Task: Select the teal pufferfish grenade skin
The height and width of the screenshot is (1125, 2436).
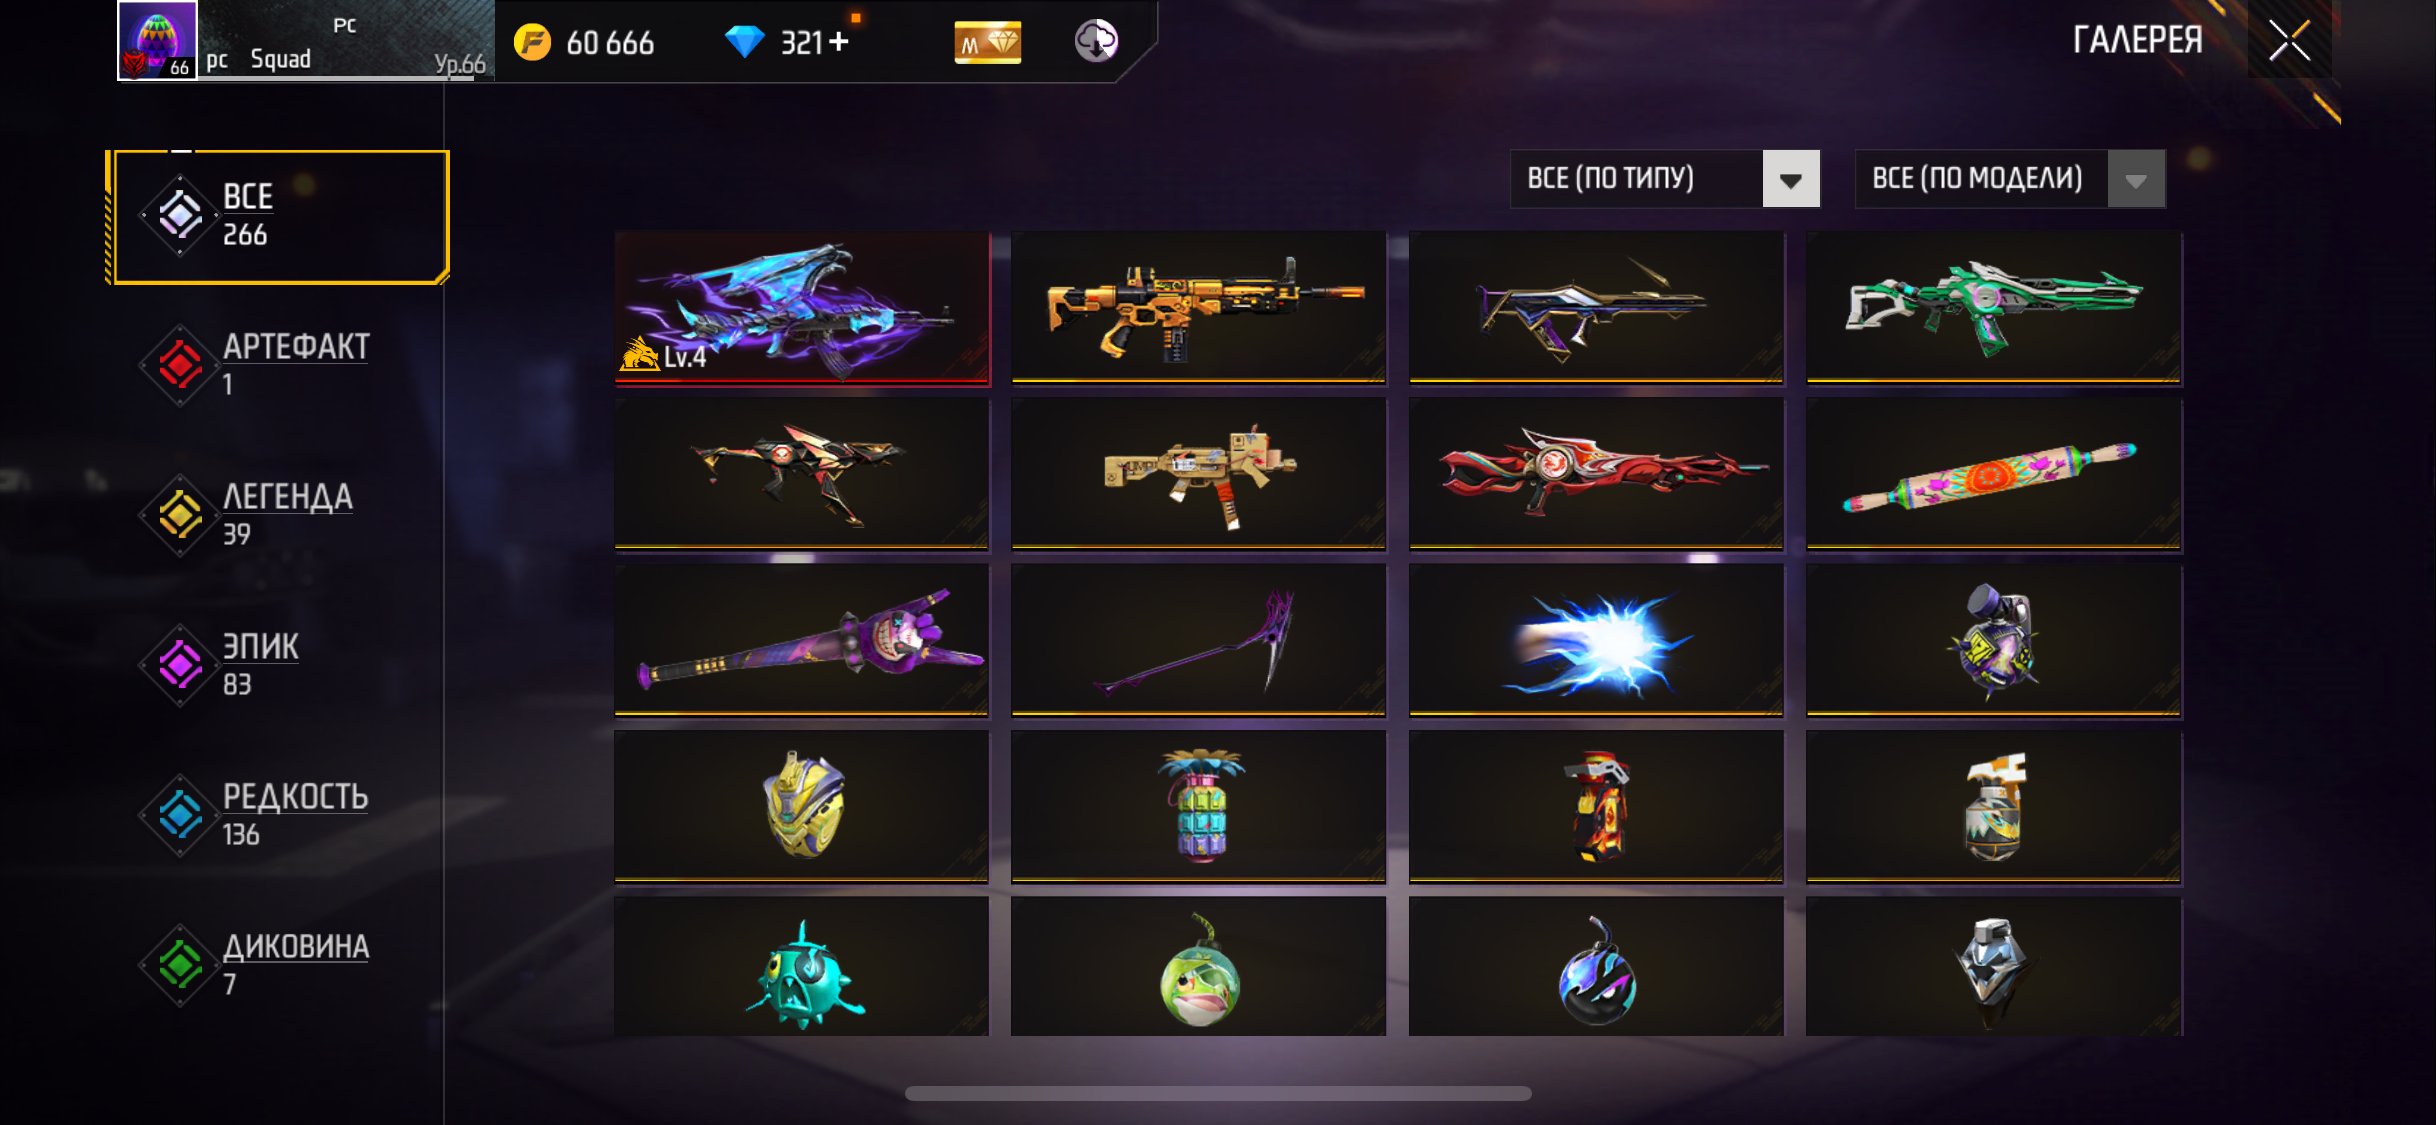Action: click(x=801, y=966)
